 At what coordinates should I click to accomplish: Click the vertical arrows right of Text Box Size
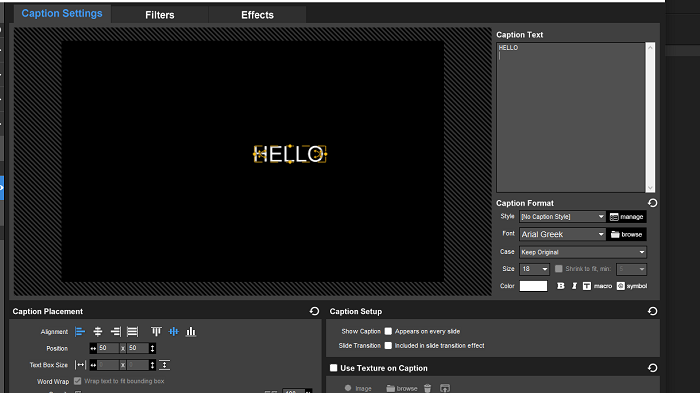tap(164, 365)
